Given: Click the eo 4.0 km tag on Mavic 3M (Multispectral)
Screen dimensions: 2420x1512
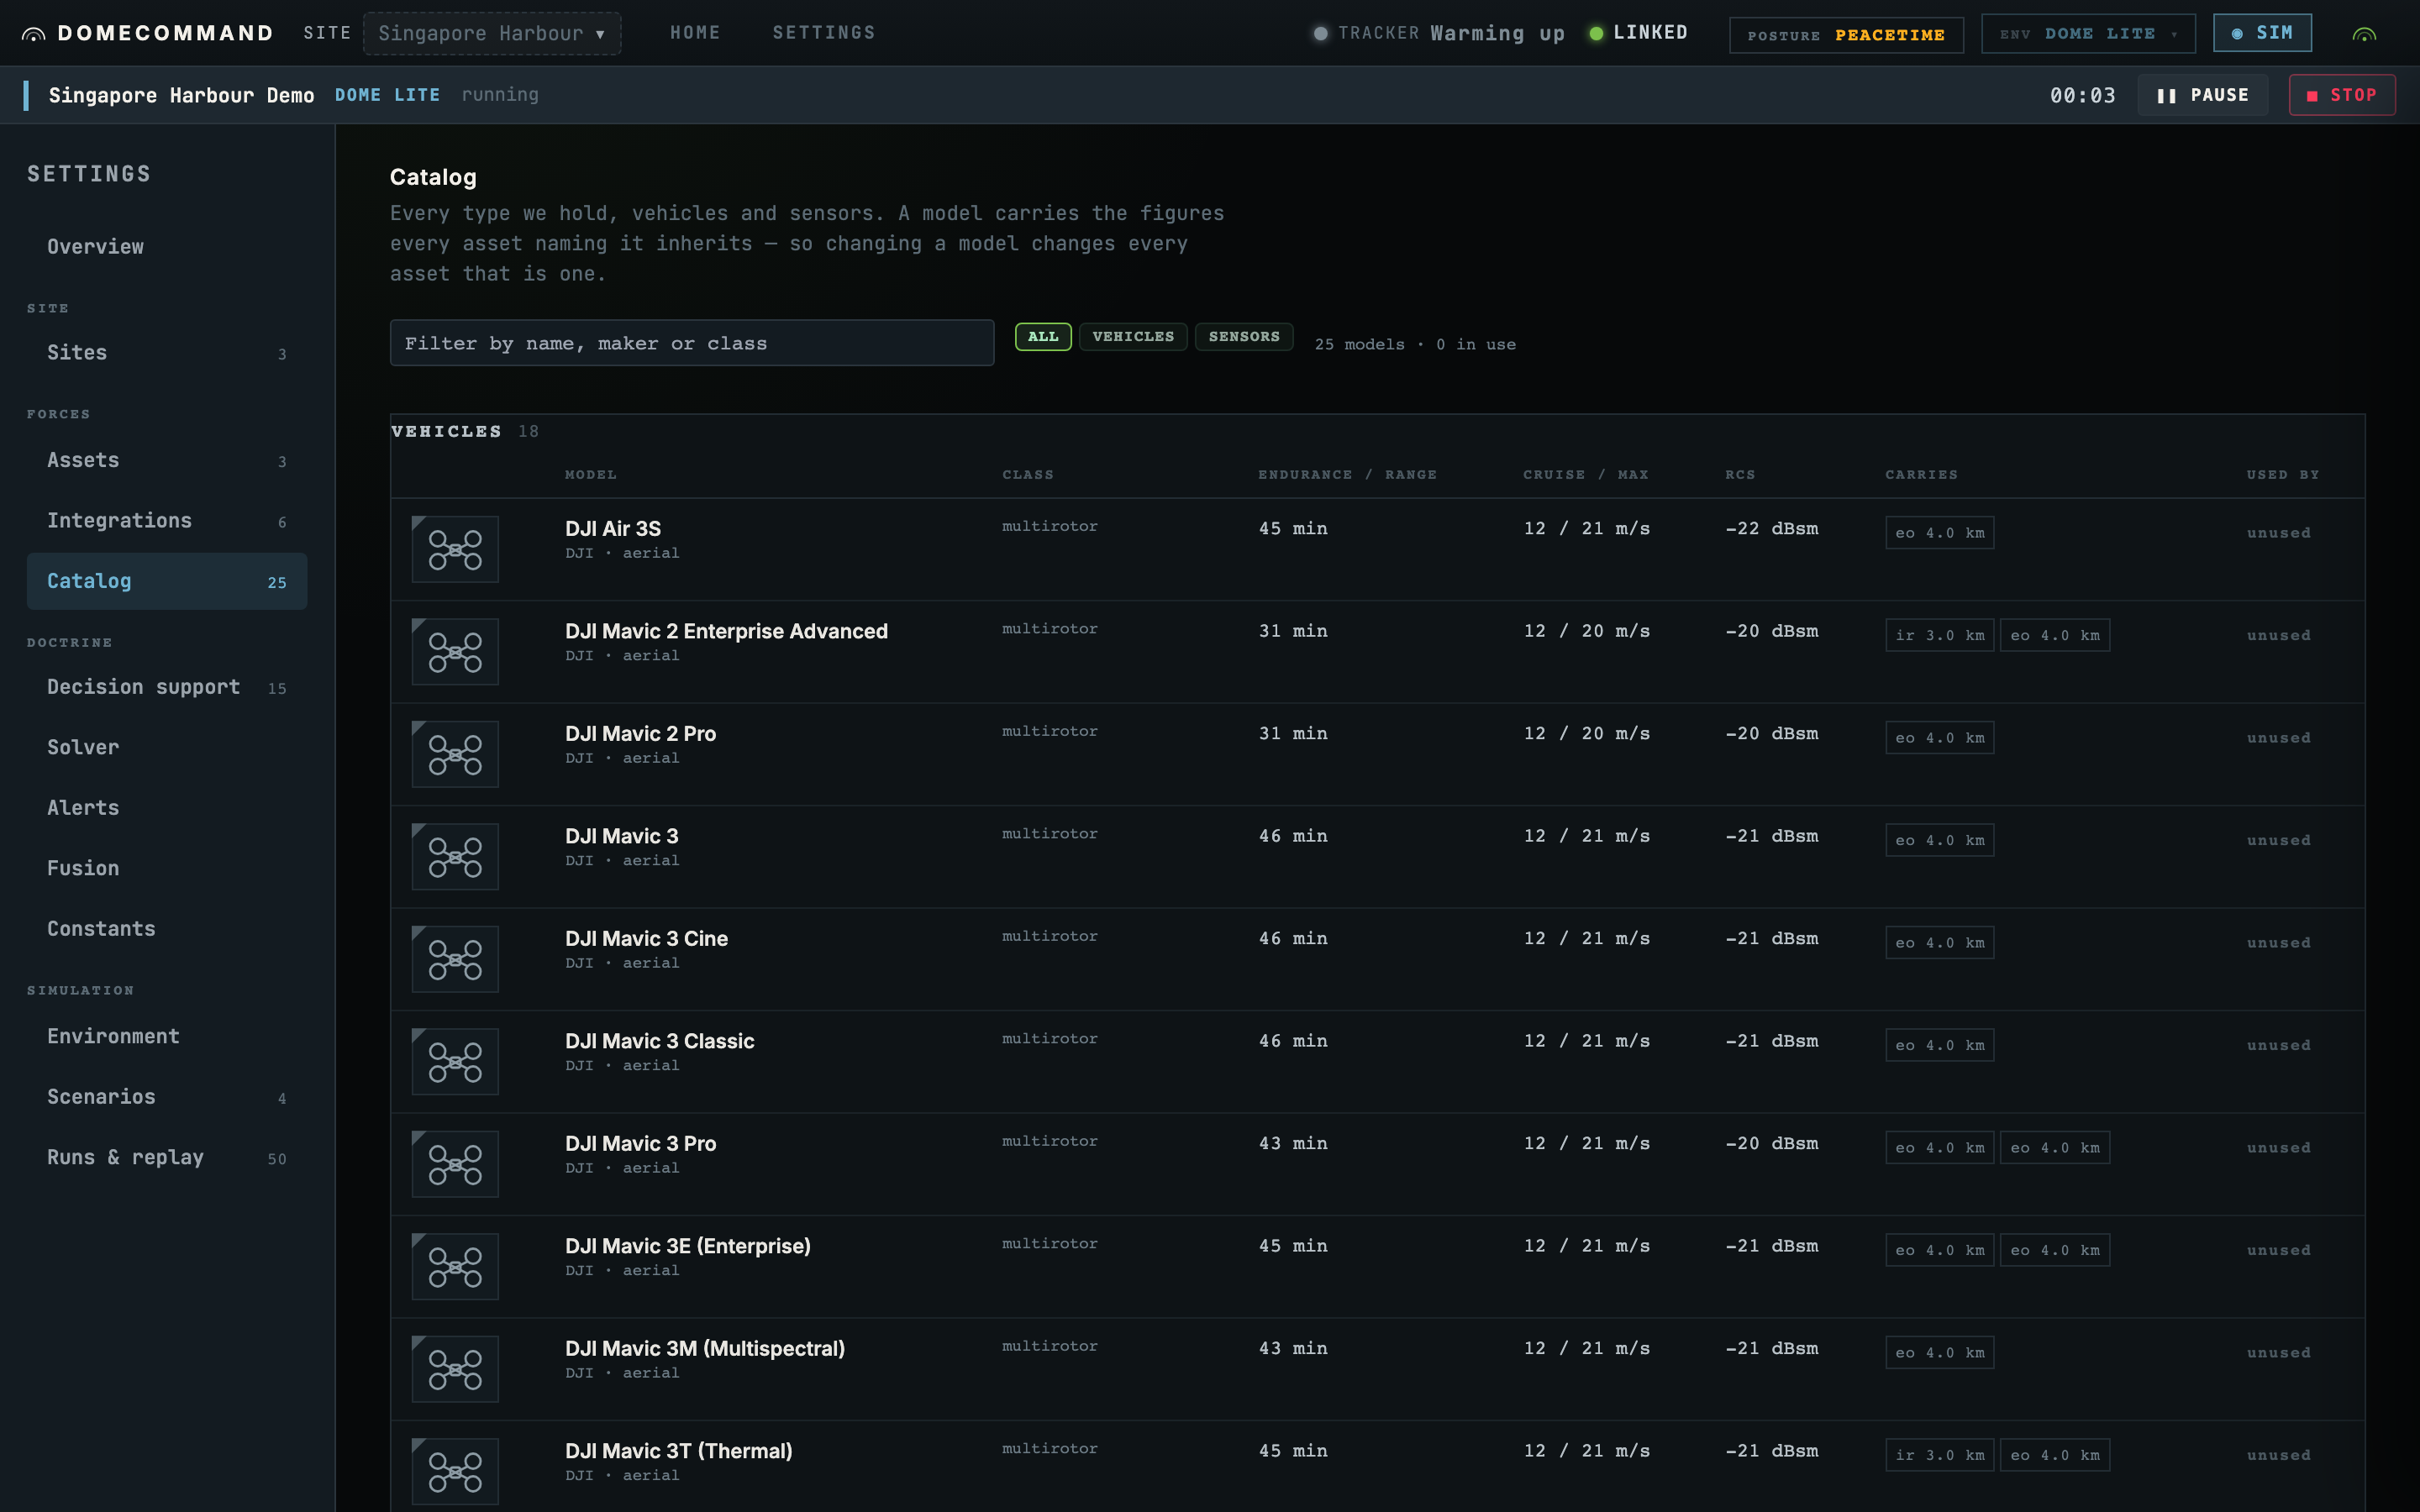Looking at the screenshot, I should (x=1940, y=1353).
